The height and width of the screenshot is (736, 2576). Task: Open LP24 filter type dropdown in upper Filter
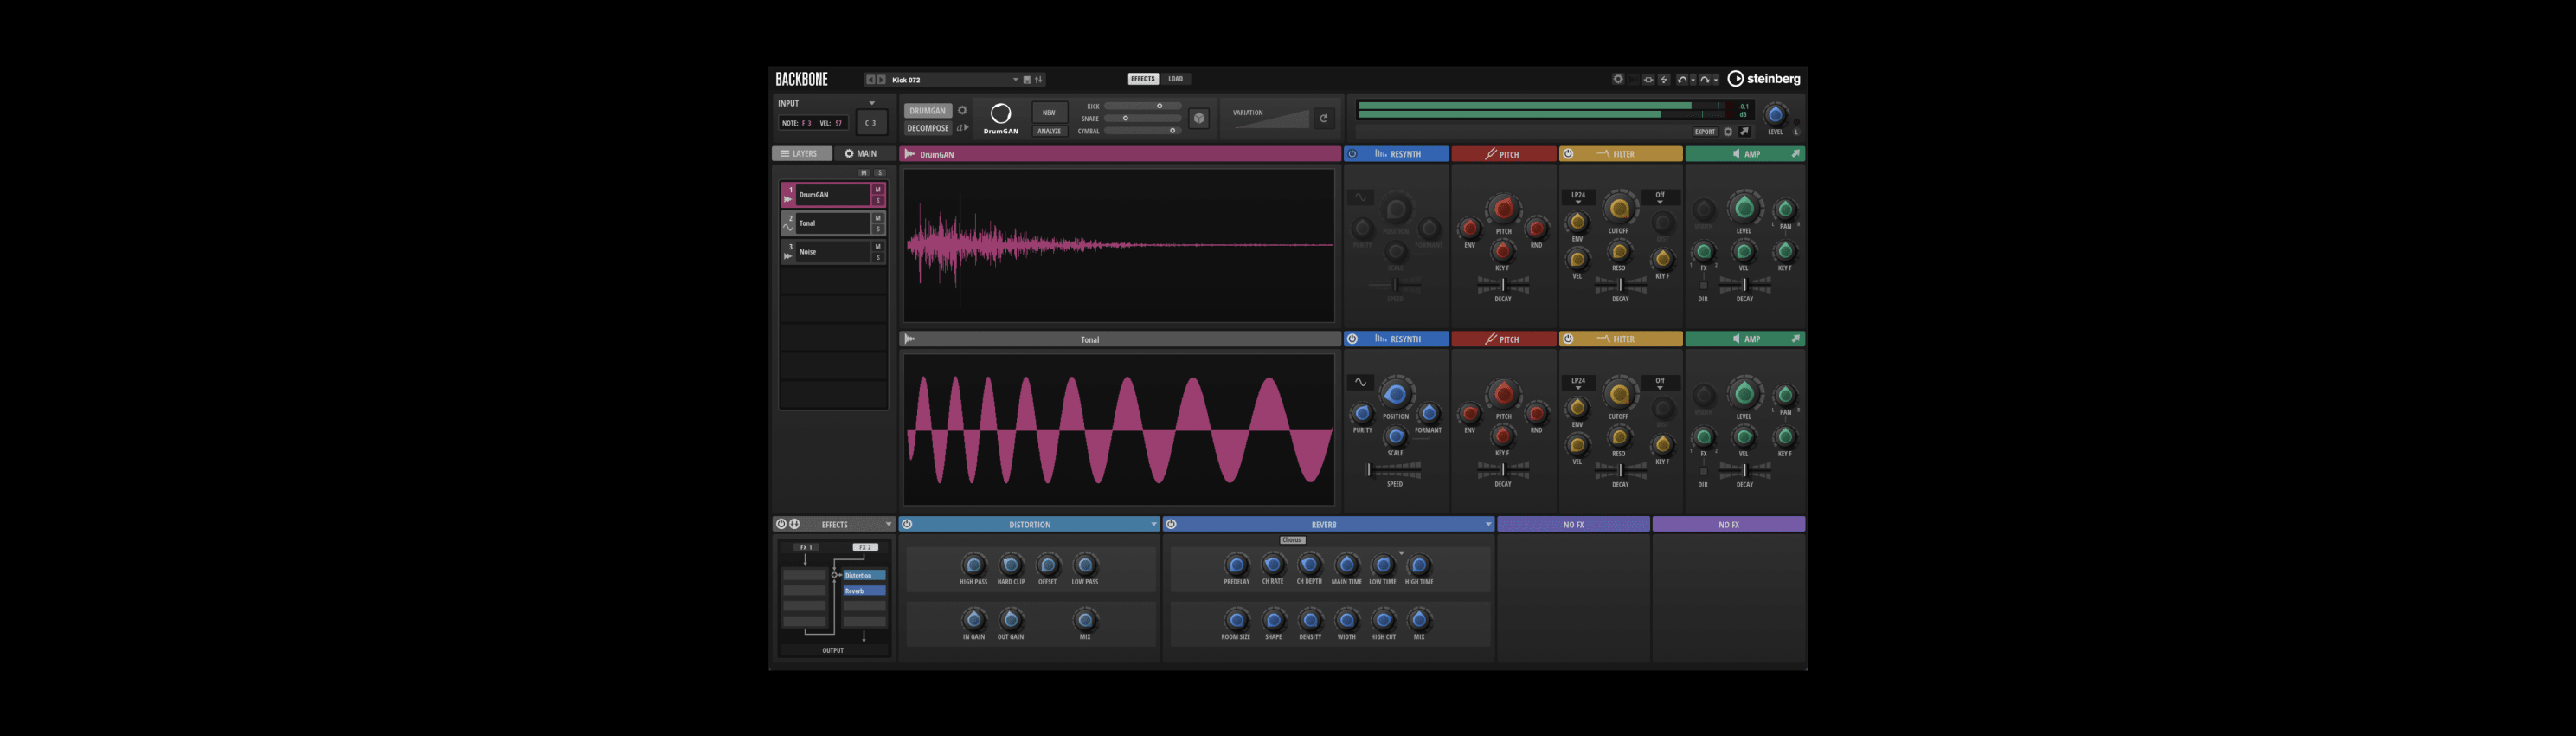tap(1578, 197)
